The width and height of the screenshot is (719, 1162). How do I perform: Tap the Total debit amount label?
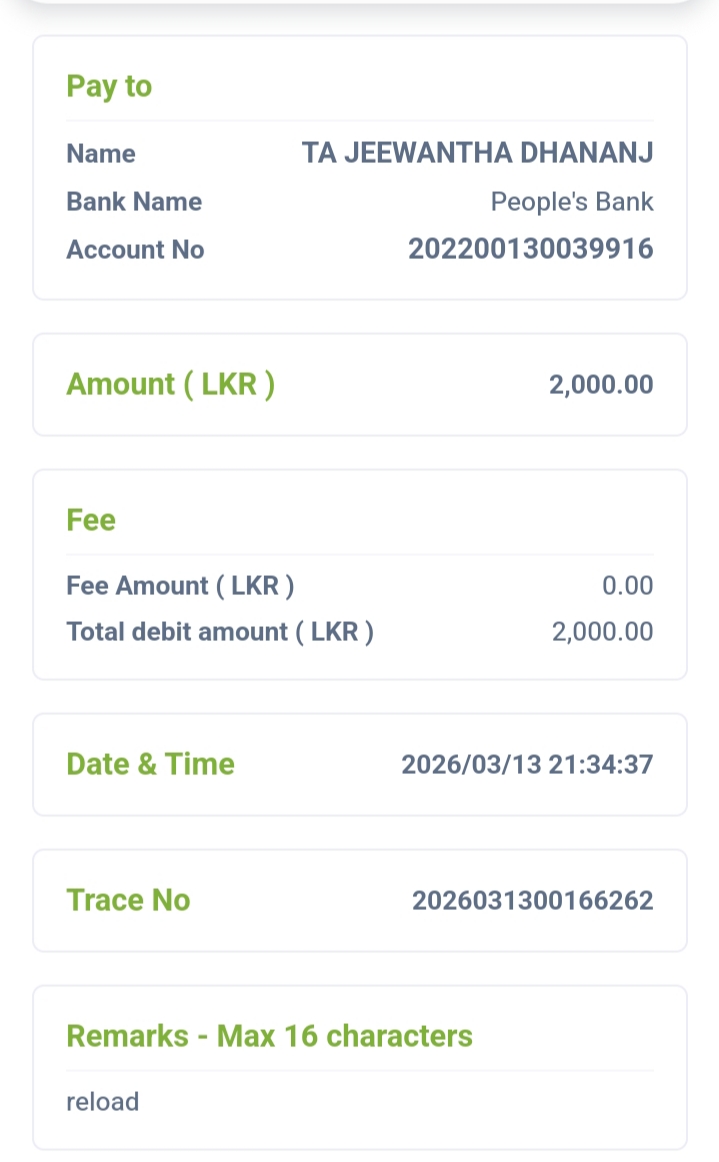click(220, 632)
